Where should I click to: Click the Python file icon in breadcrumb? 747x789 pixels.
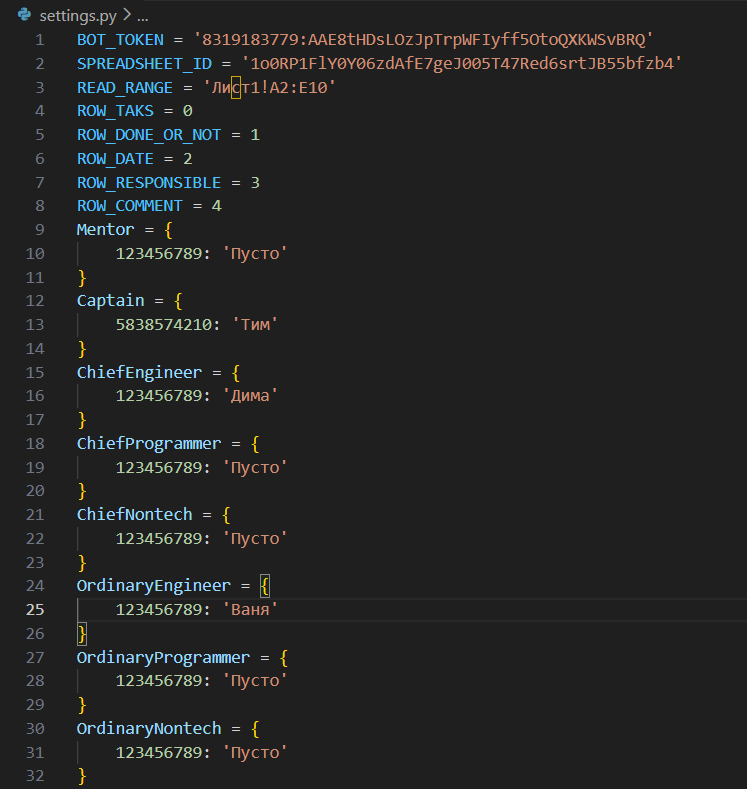point(24,14)
